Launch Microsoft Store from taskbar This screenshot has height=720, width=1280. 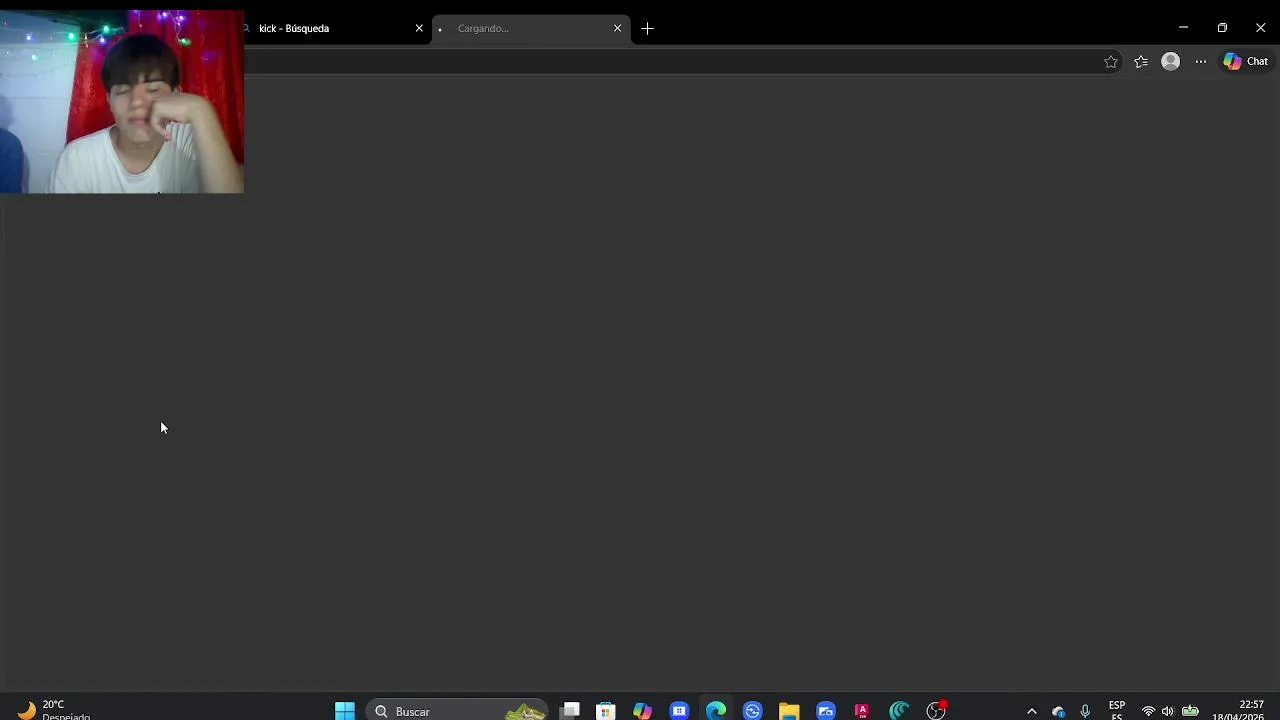click(606, 711)
